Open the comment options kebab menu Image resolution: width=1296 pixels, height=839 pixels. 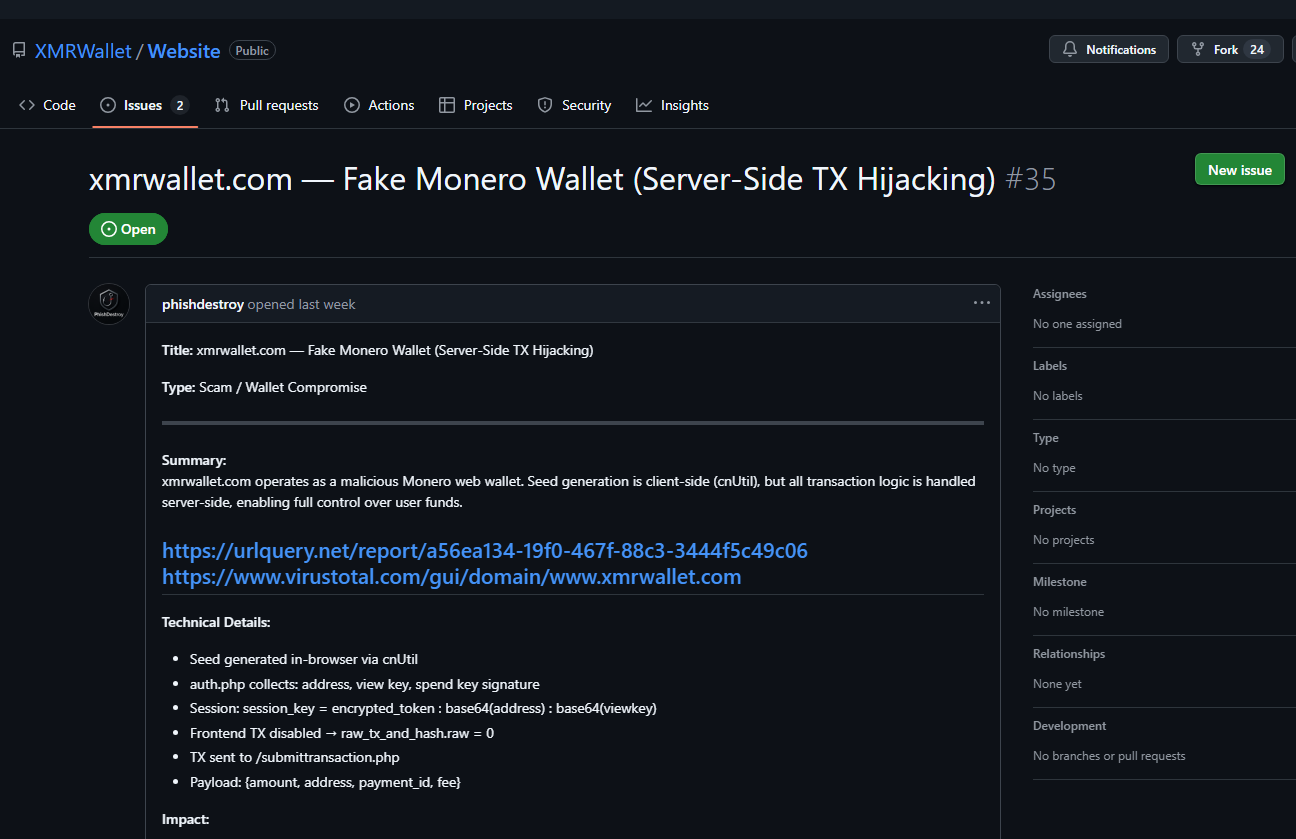[981, 303]
